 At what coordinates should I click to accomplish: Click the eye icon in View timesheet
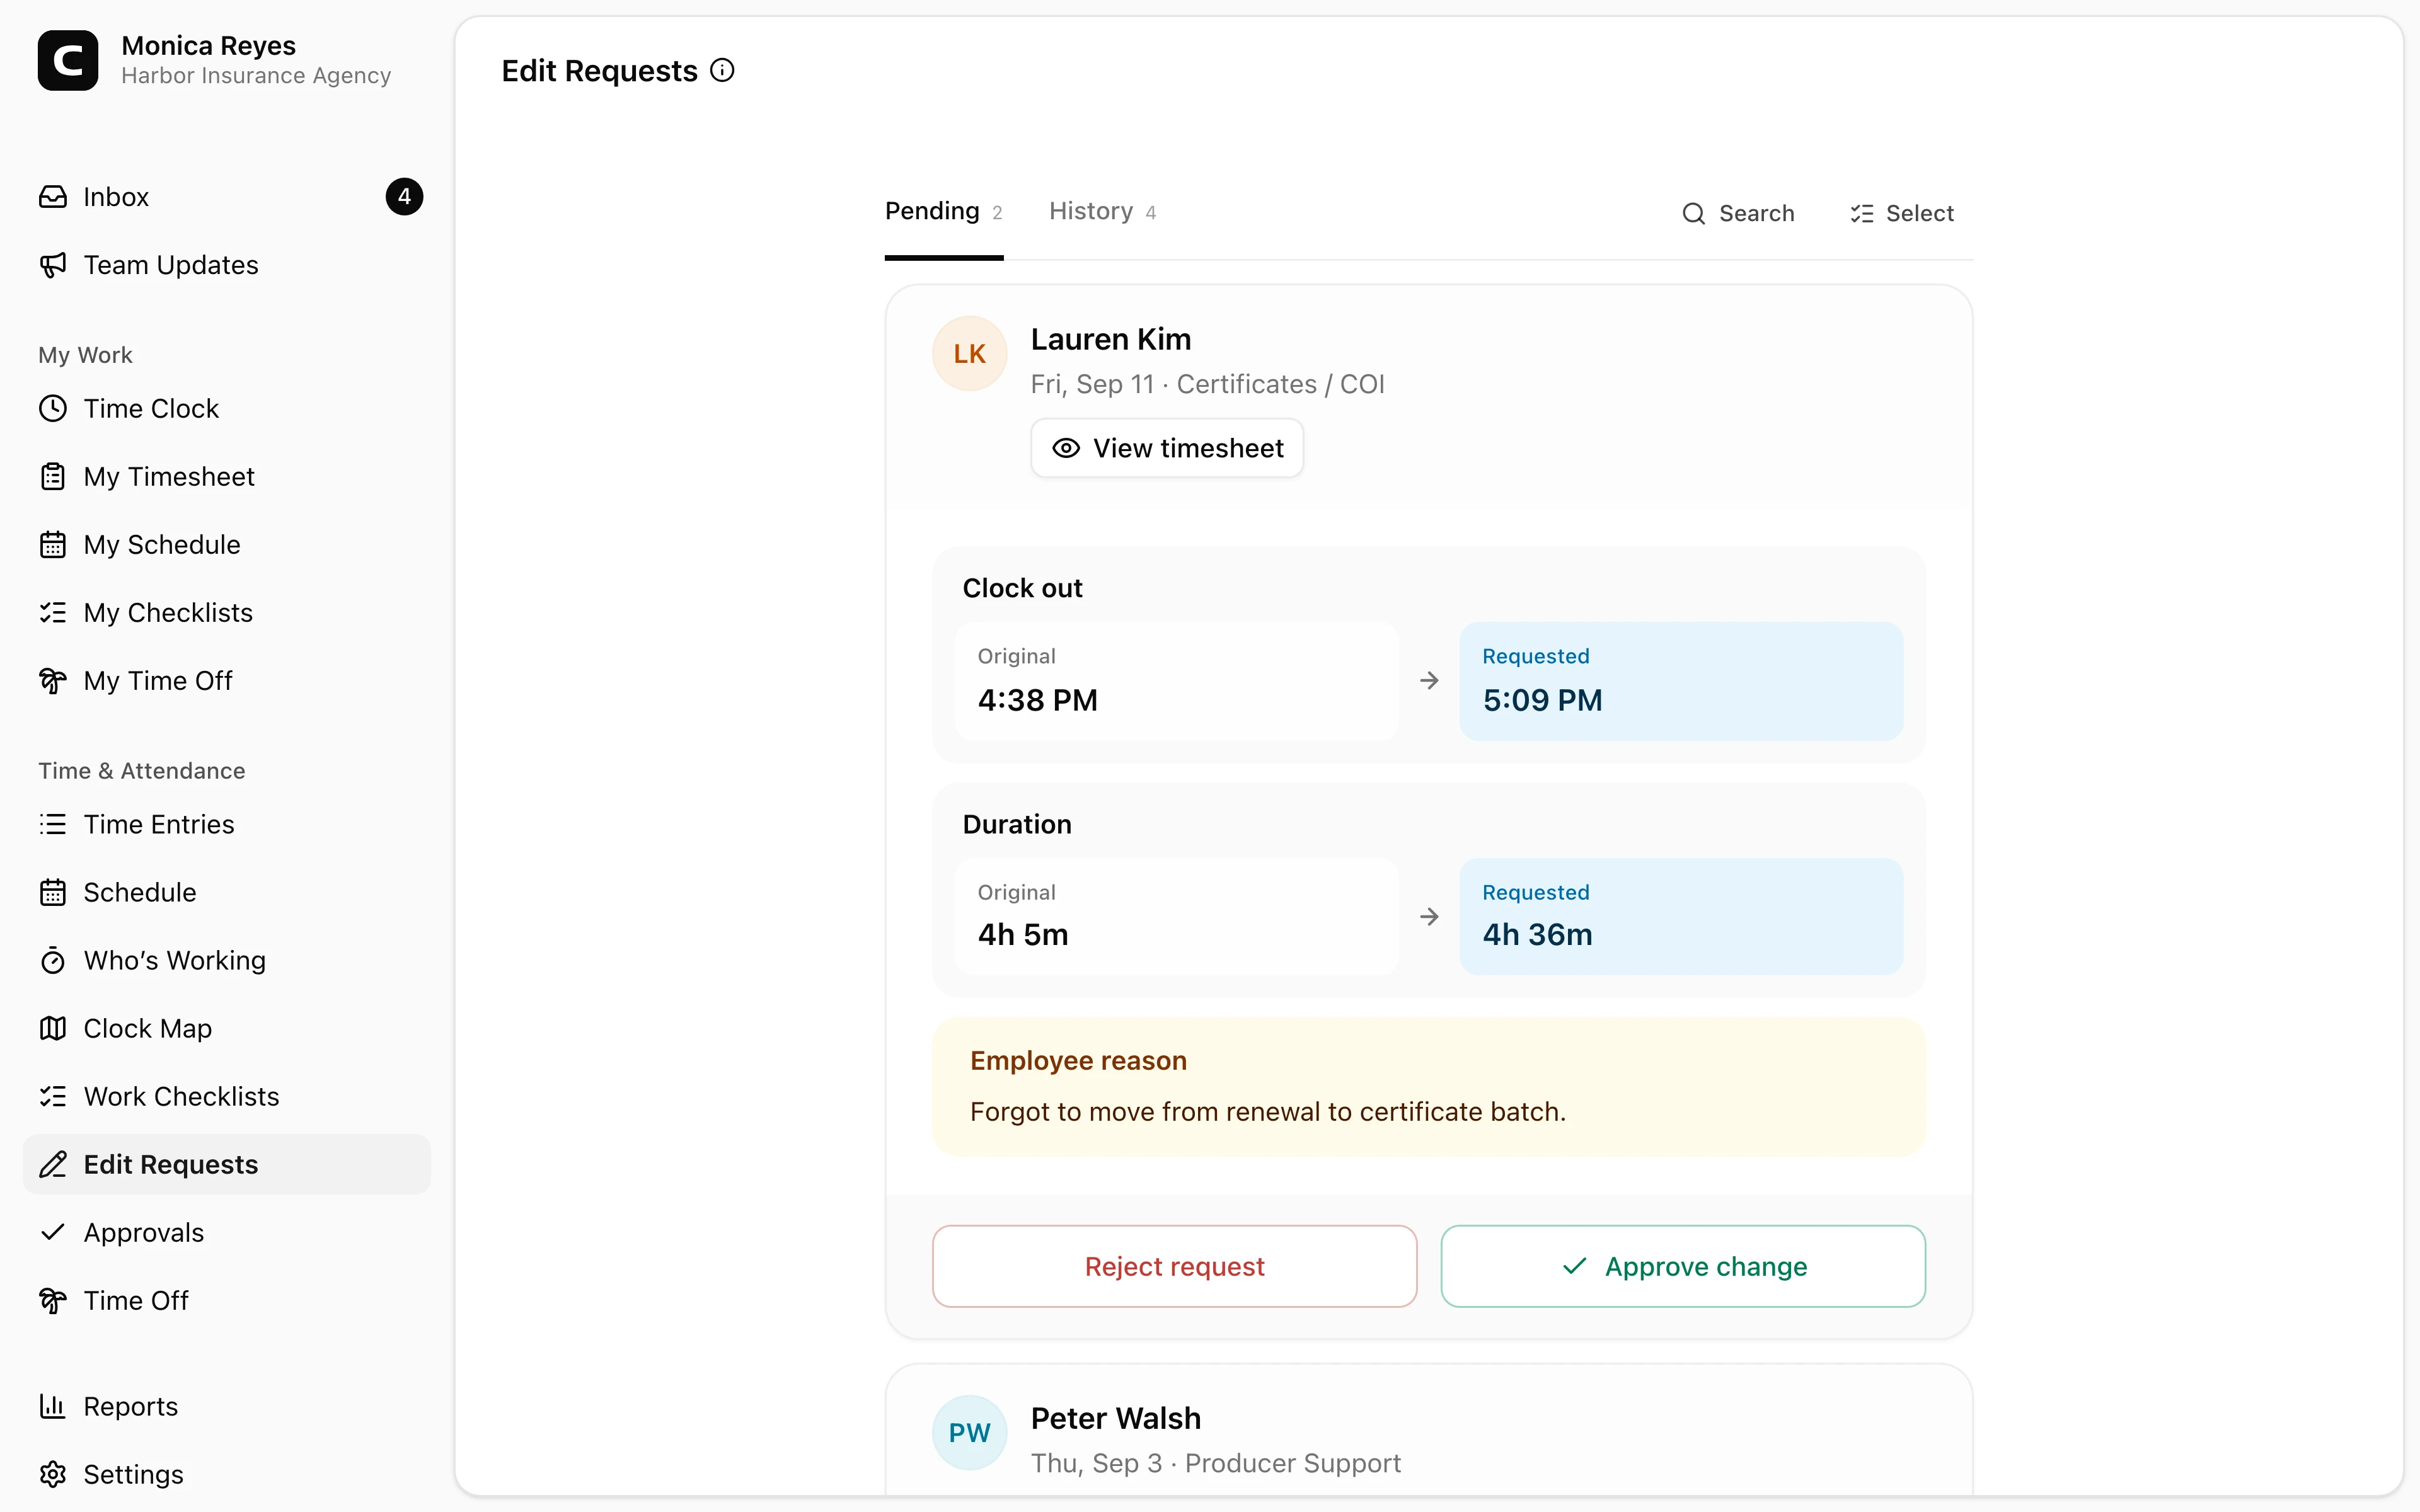click(x=1066, y=449)
